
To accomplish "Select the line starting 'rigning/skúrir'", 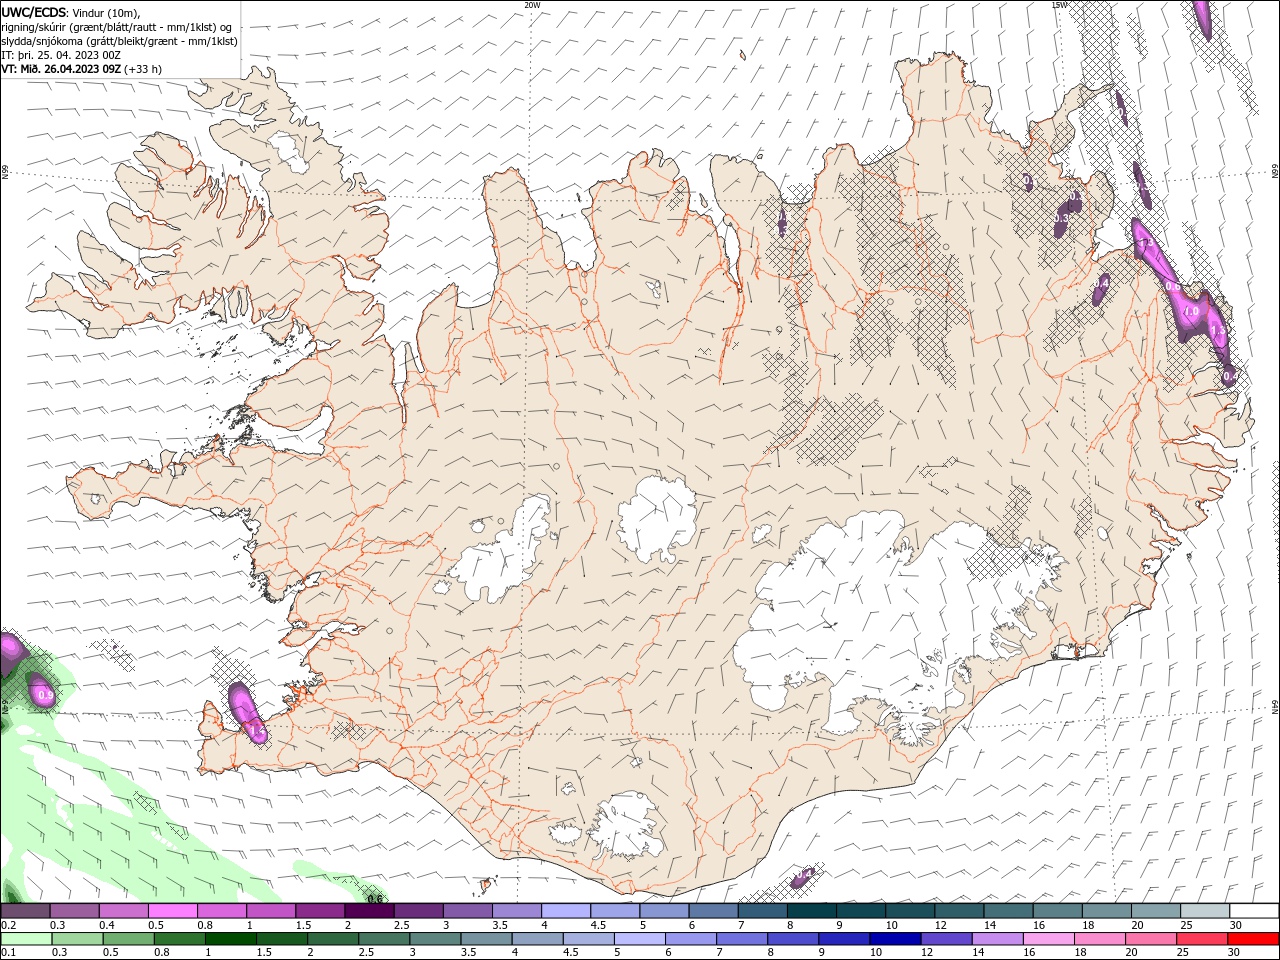I will [115, 27].
